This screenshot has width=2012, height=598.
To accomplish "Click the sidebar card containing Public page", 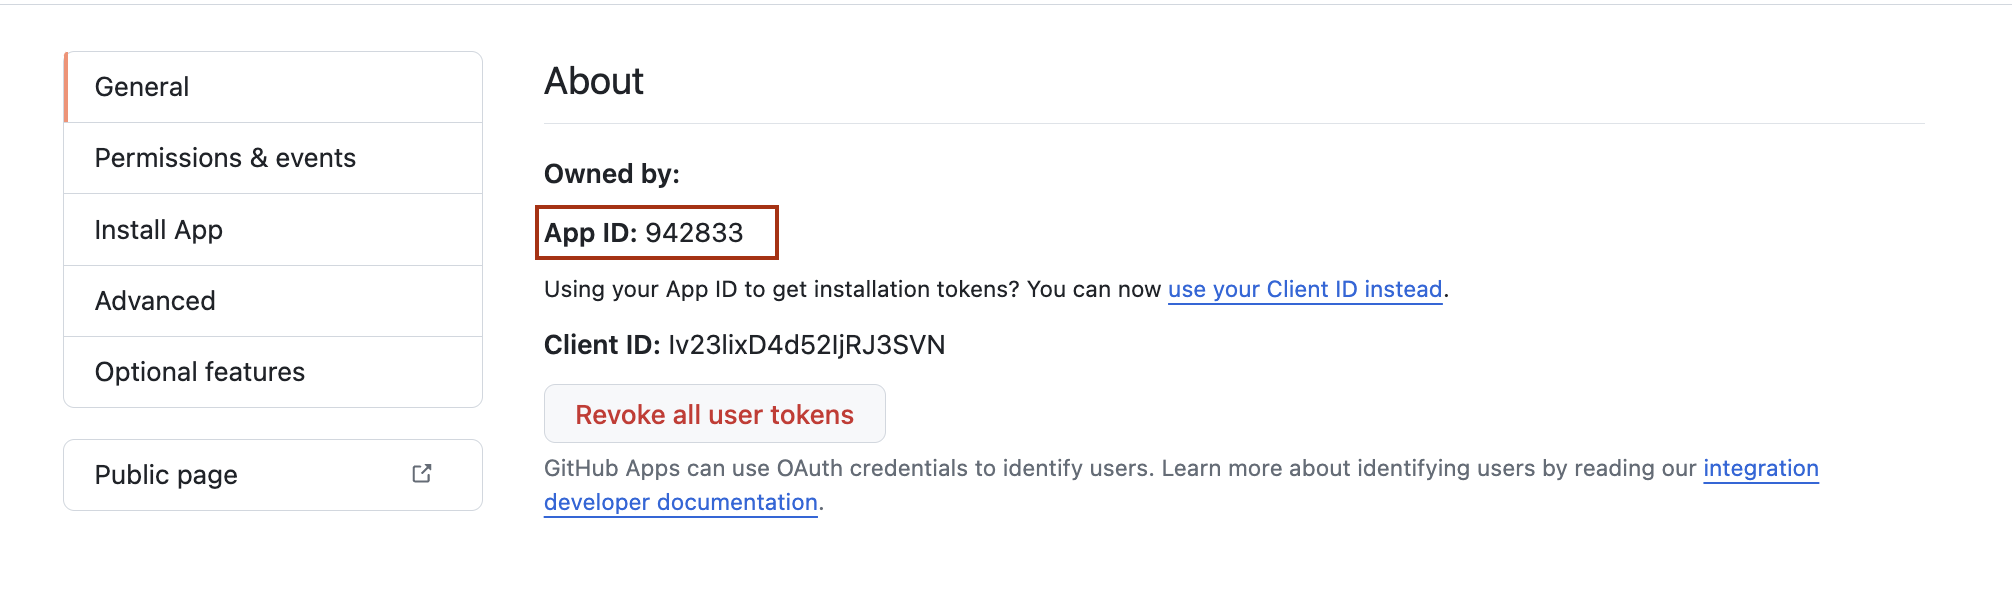I will (272, 474).
